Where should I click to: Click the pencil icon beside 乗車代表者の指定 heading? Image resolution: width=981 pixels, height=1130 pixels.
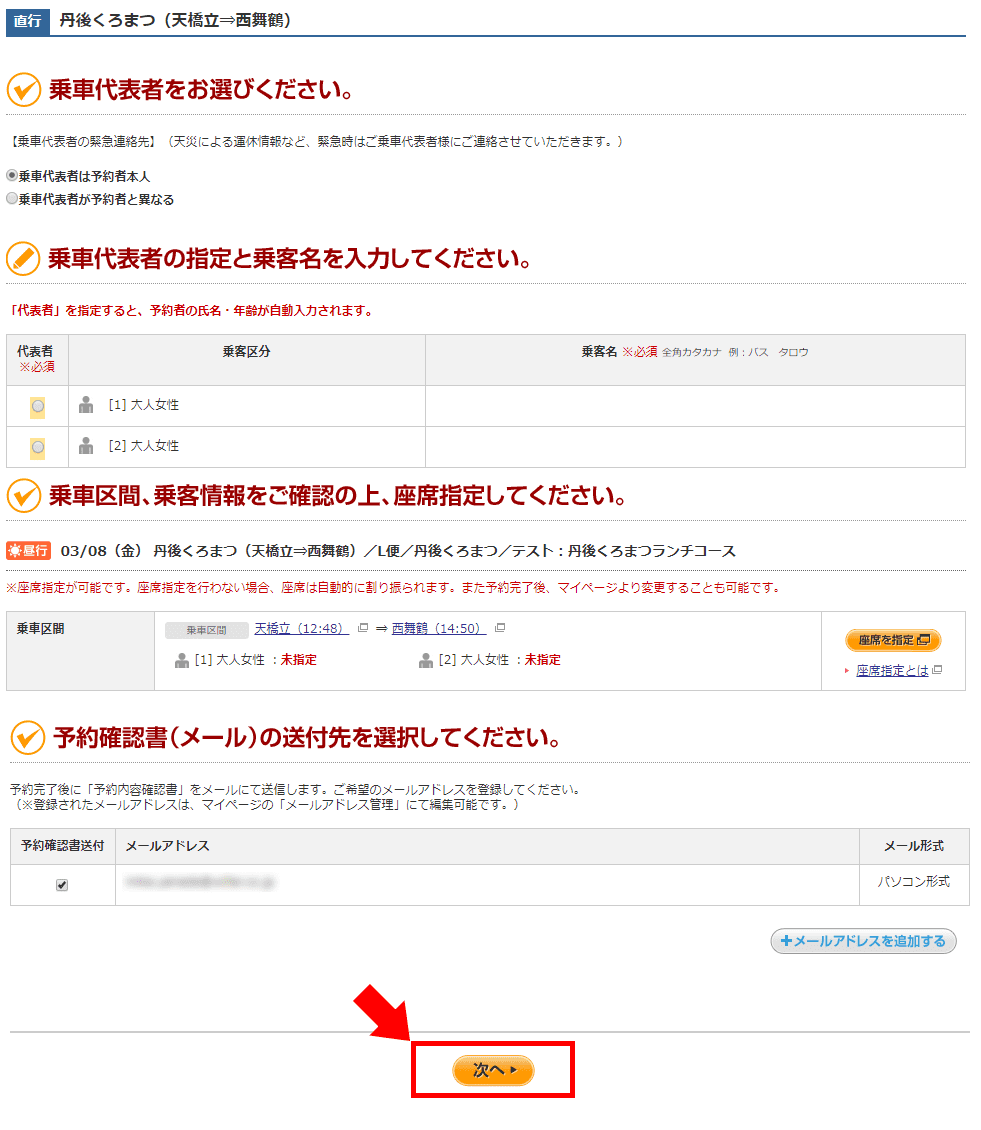click(23, 260)
